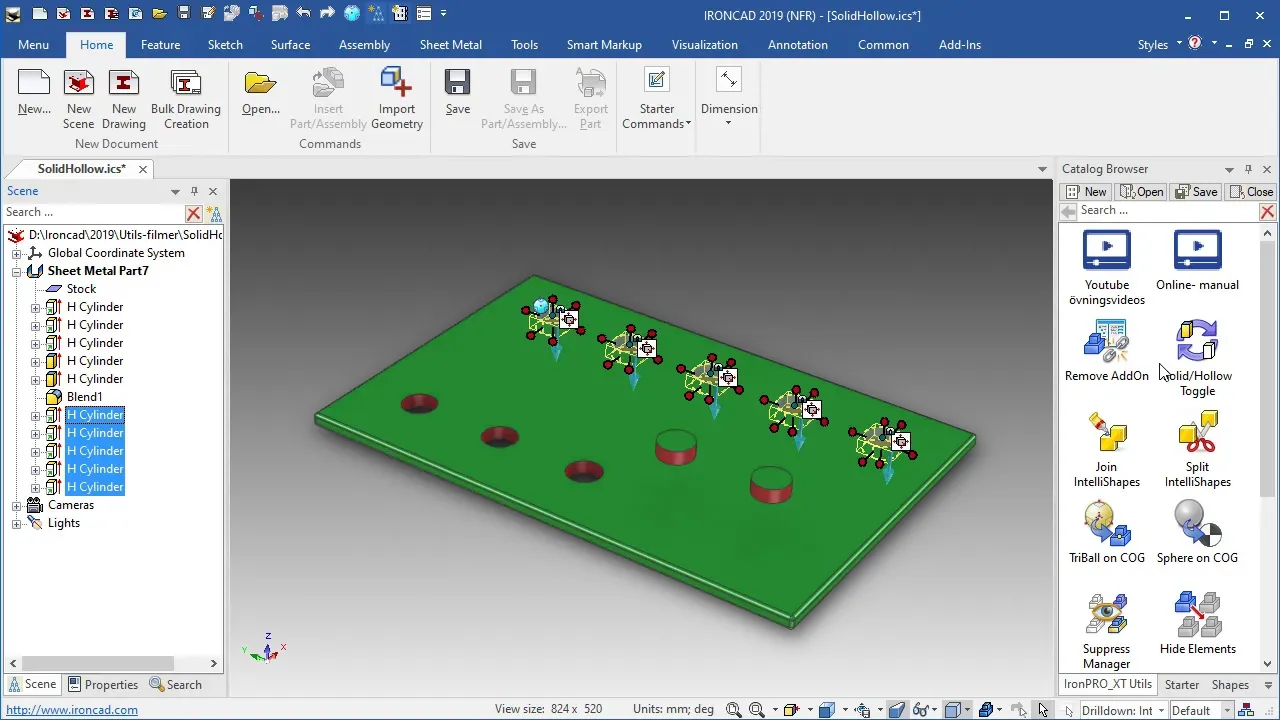1280x720 pixels.
Task: Click the Catalog Browser search field
Action: click(1167, 211)
